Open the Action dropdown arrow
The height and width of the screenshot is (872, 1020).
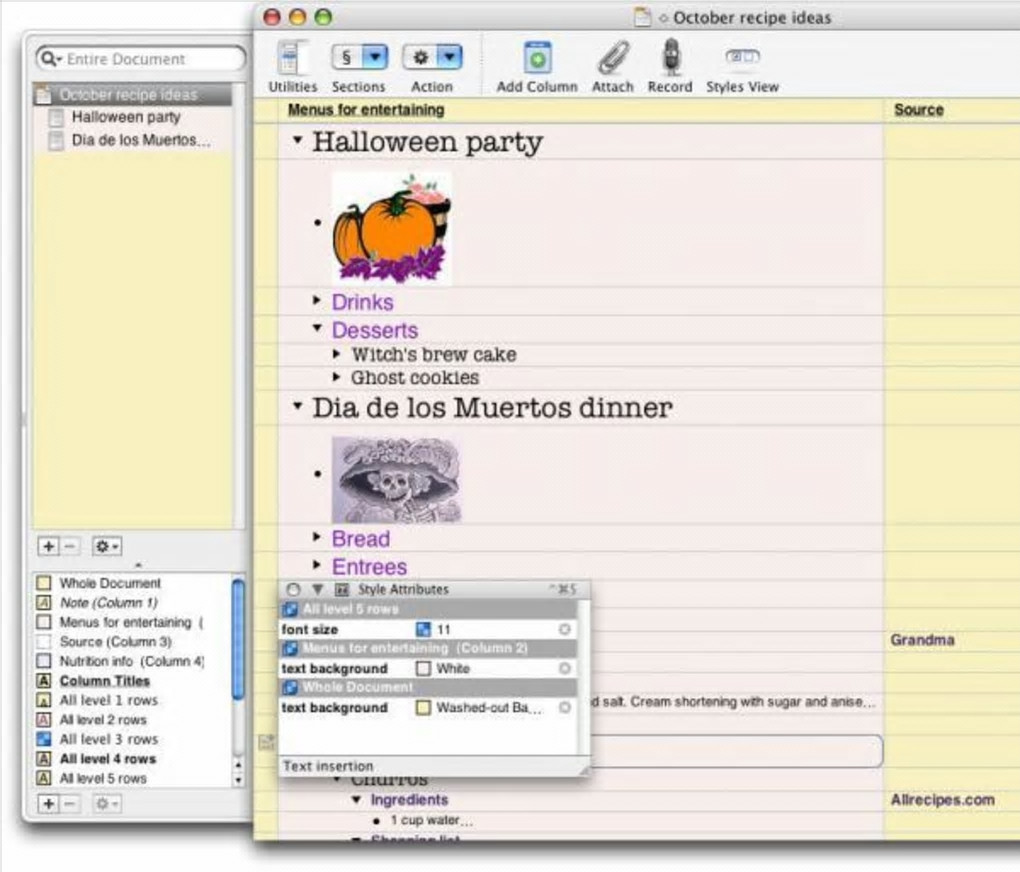tap(450, 57)
